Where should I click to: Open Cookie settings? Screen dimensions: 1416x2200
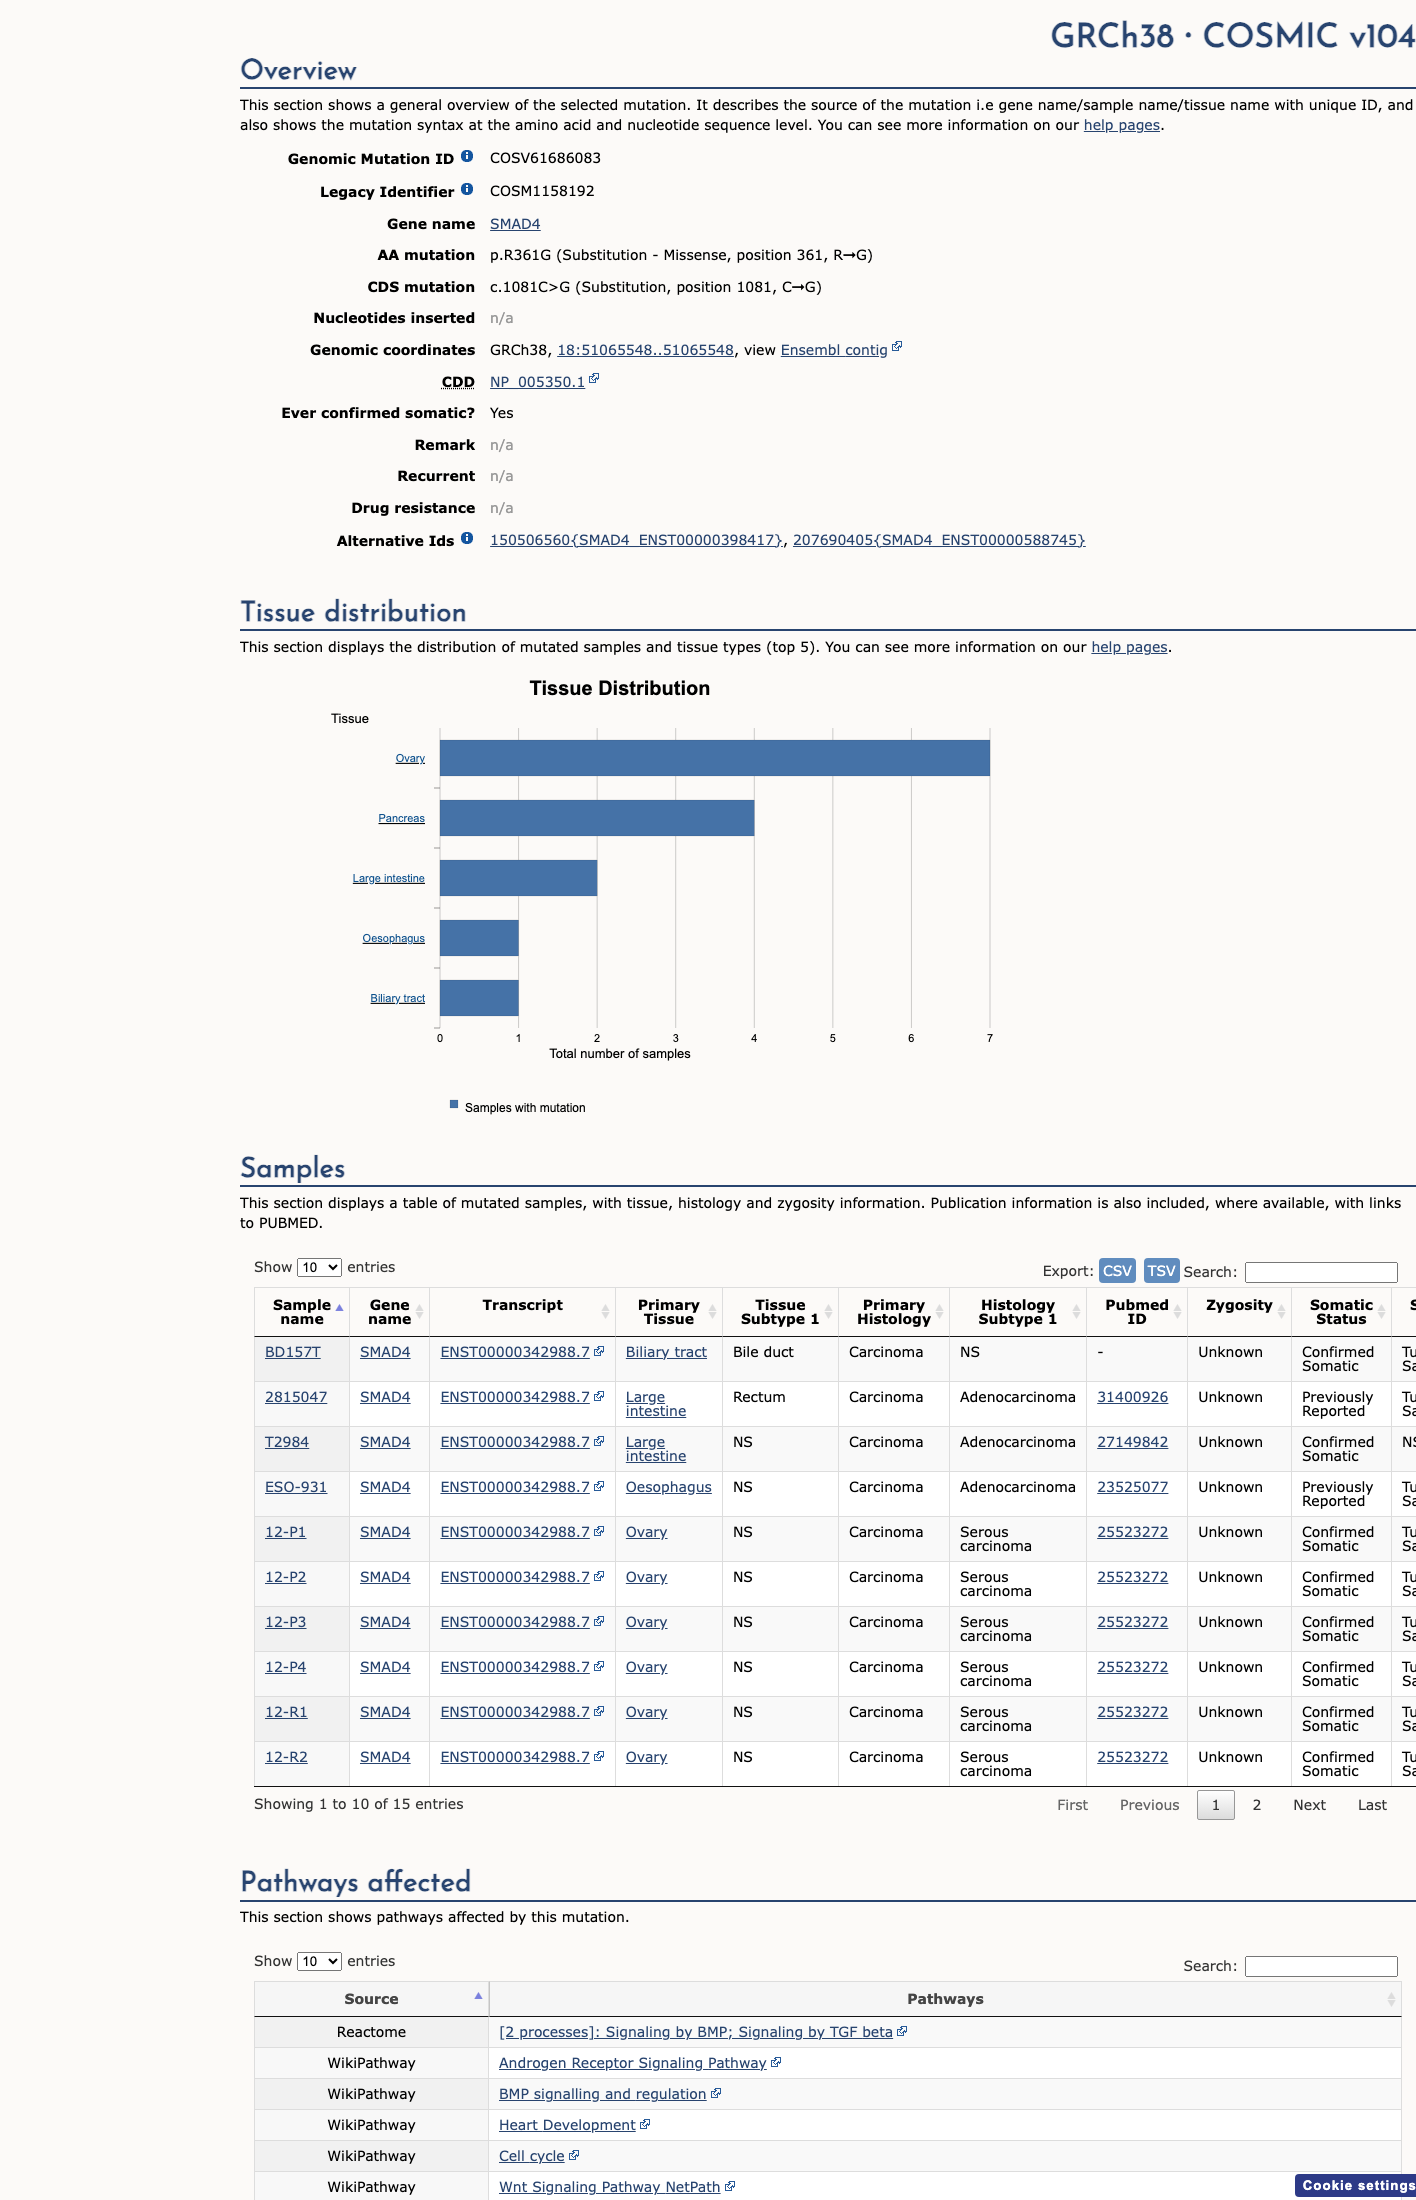(1356, 2185)
